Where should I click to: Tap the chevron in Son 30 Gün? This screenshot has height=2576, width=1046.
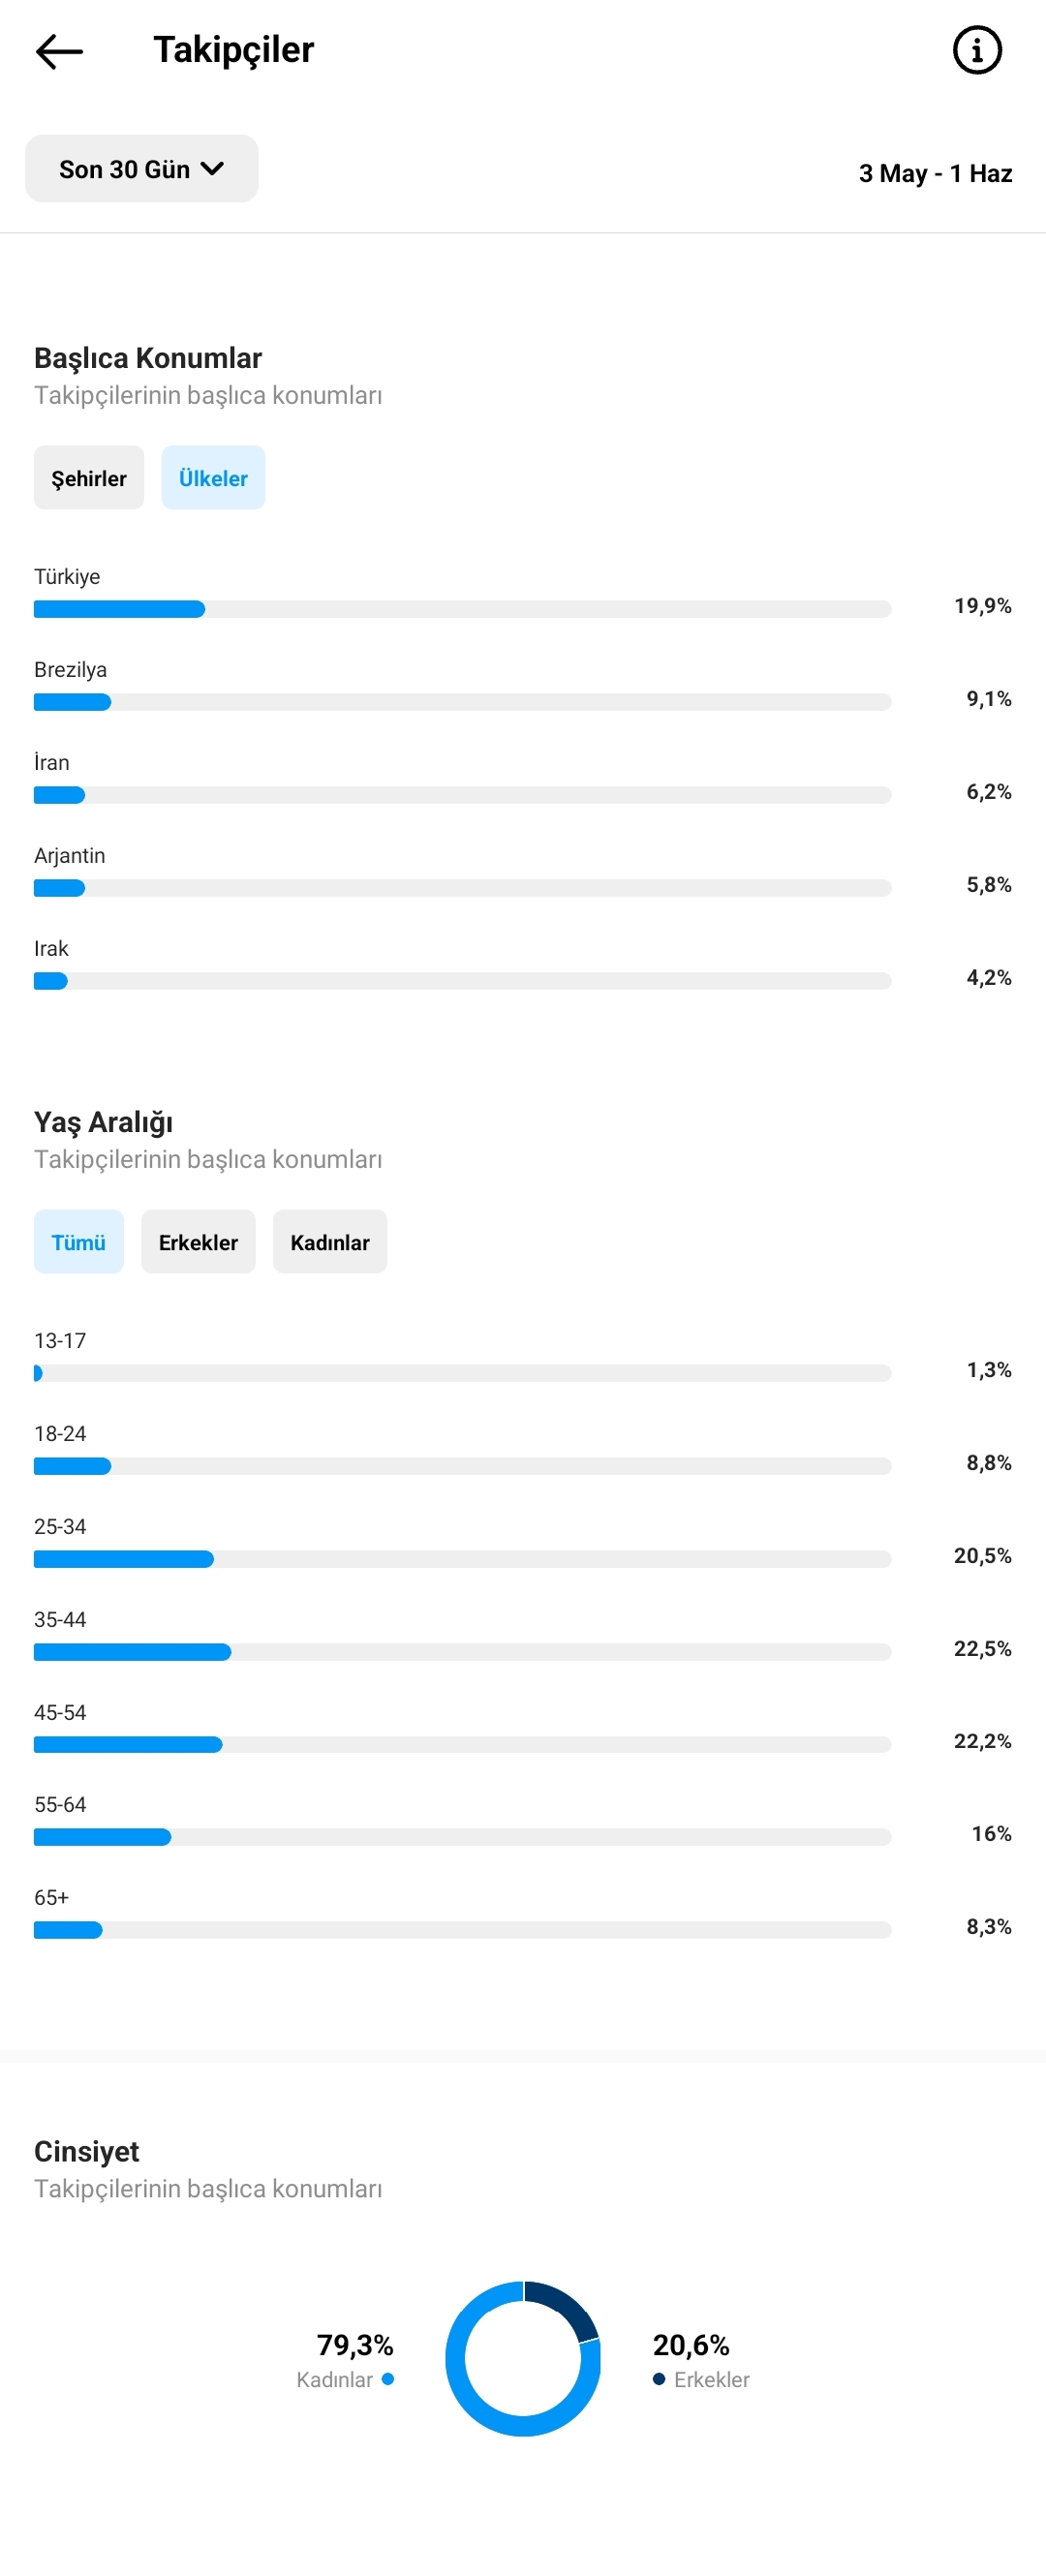(x=212, y=169)
